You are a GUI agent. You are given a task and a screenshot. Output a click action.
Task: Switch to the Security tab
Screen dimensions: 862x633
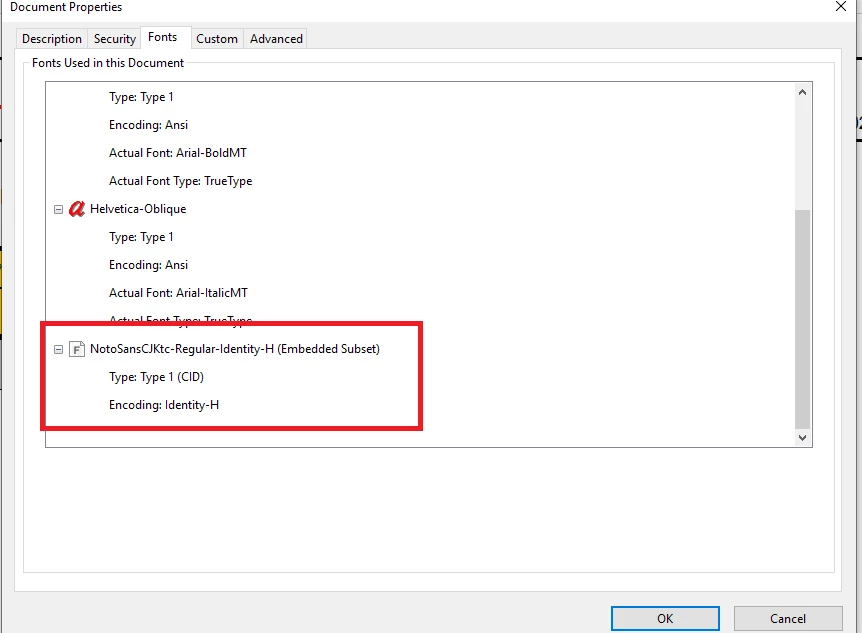[114, 38]
